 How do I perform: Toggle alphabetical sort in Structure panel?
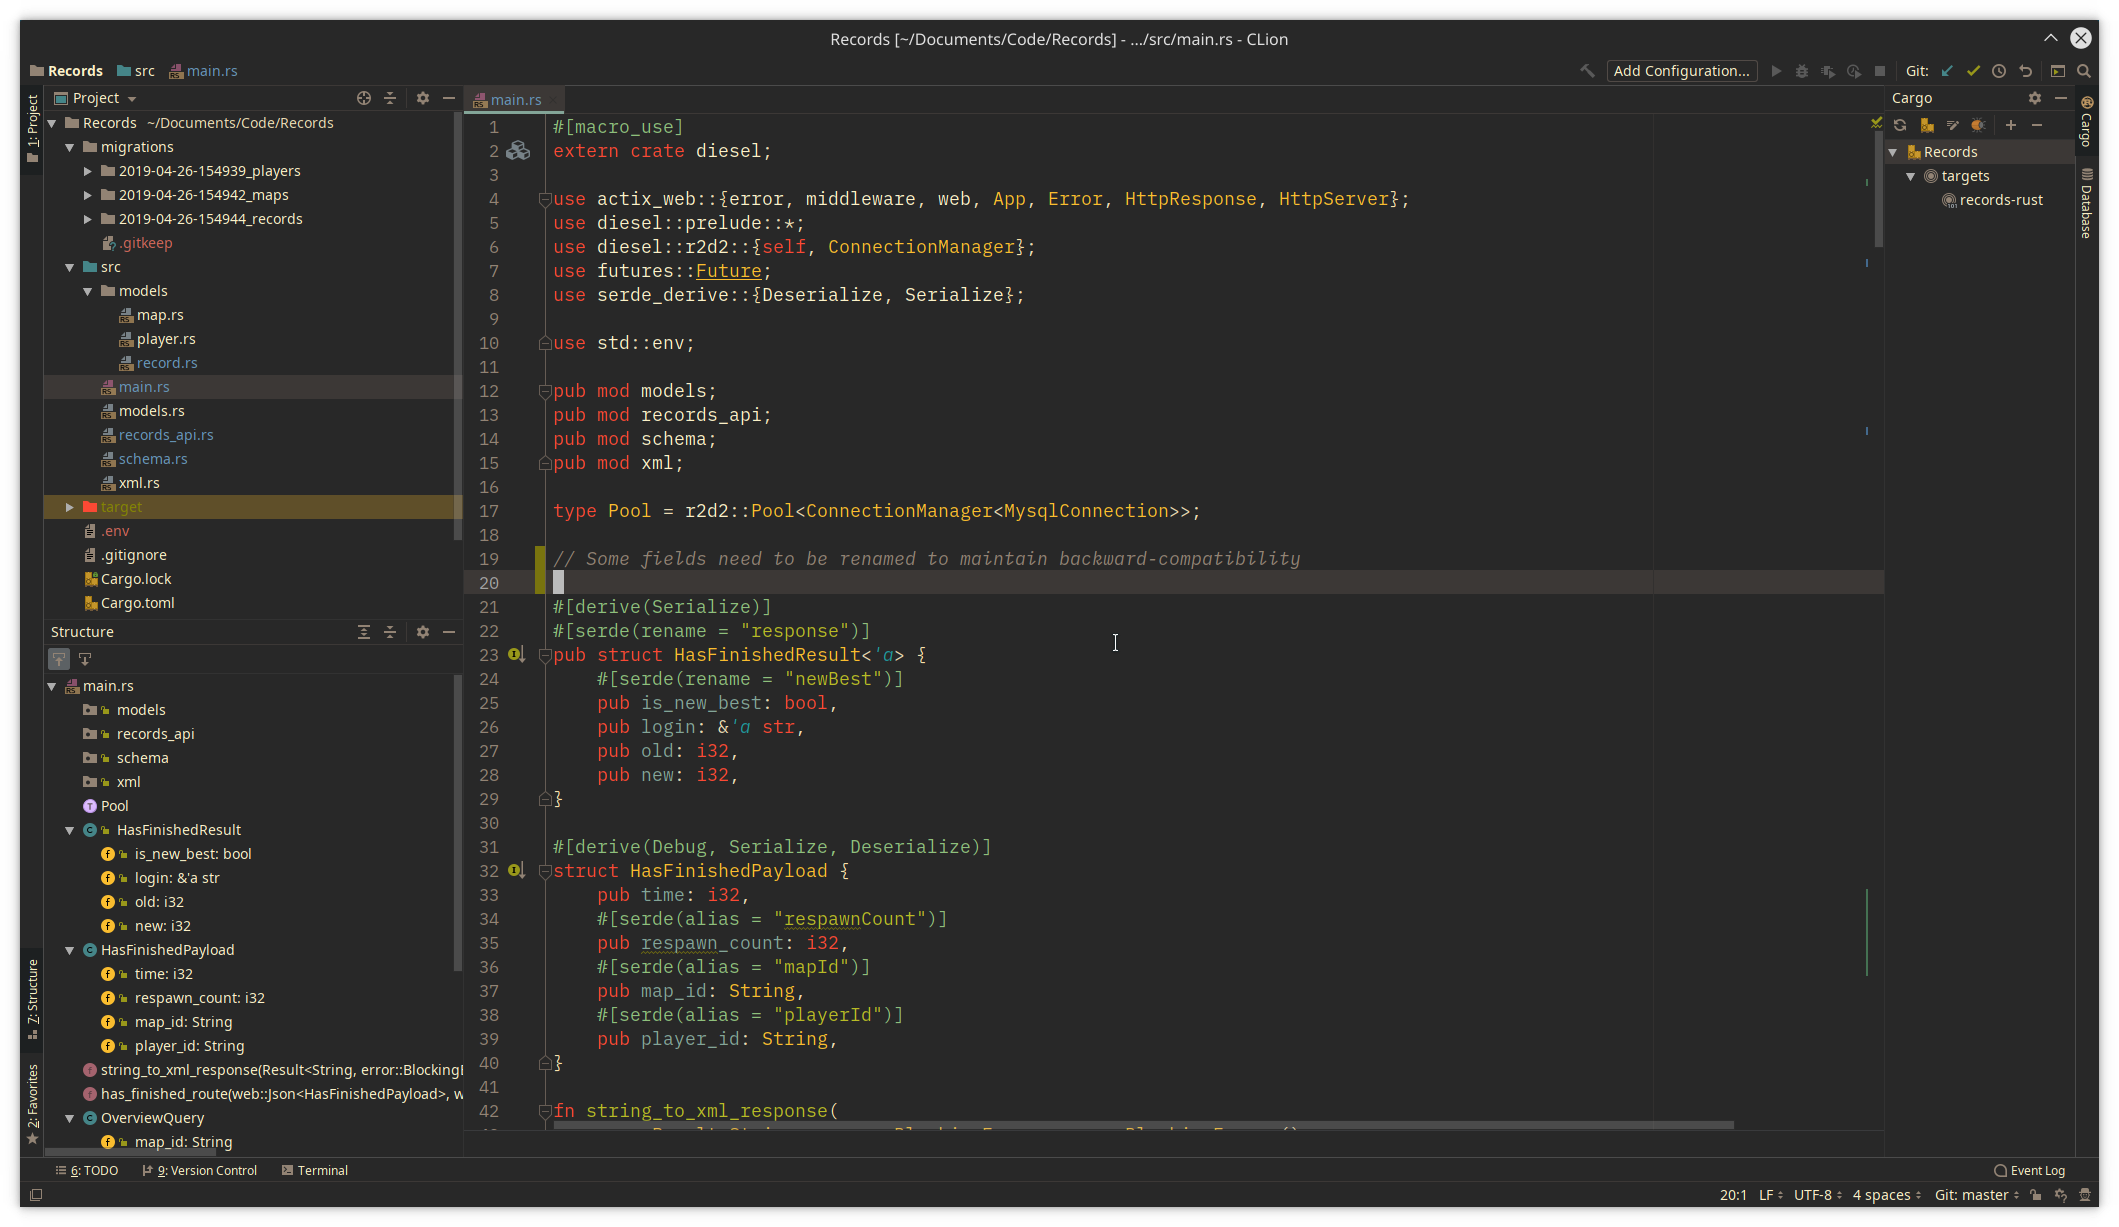[x=85, y=659]
